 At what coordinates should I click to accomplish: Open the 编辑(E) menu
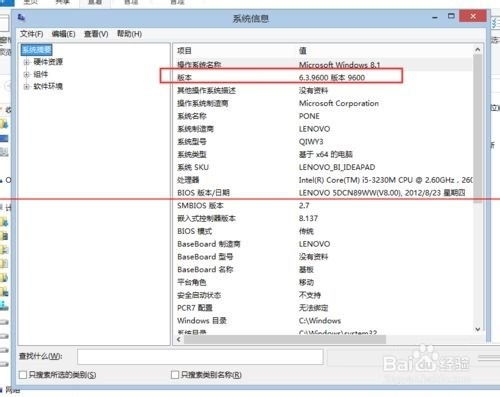(x=63, y=34)
